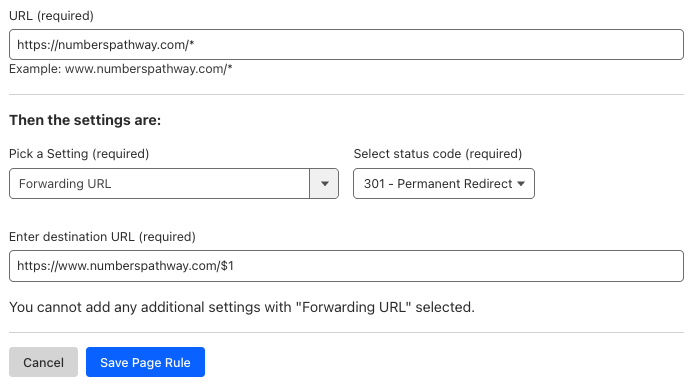Open the Pick a Setting arrow button
Screen dimensions: 698x386
click(x=324, y=183)
